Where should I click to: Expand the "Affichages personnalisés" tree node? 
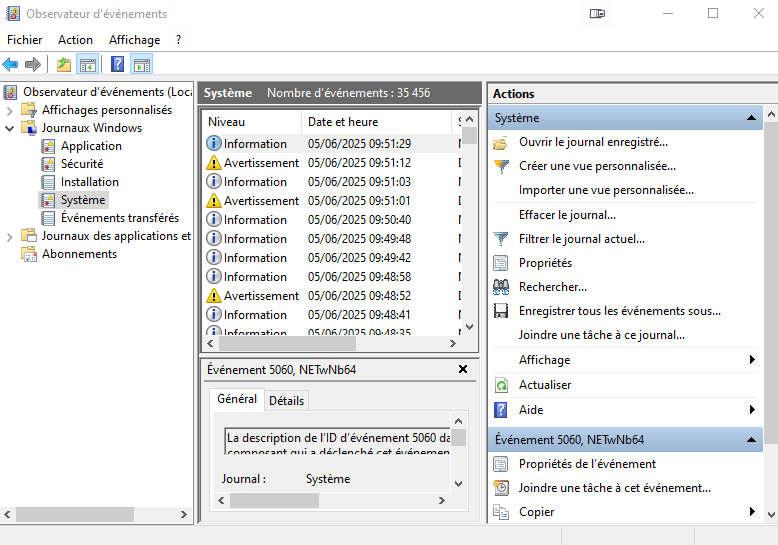(10, 110)
